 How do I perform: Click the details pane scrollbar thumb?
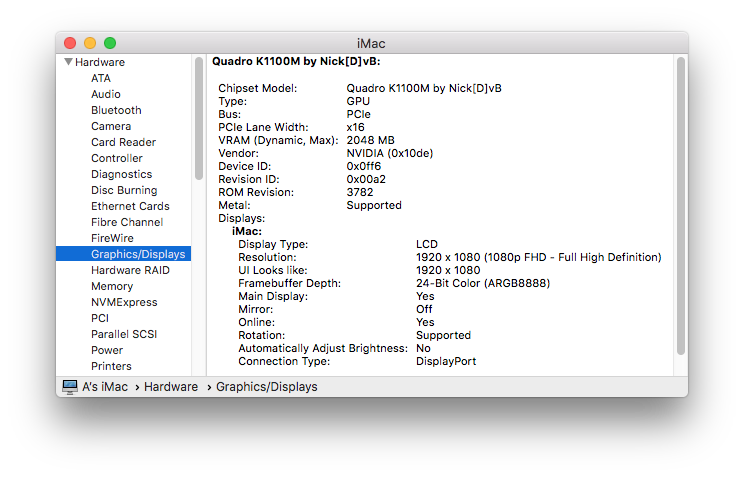click(x=681, y=206)
